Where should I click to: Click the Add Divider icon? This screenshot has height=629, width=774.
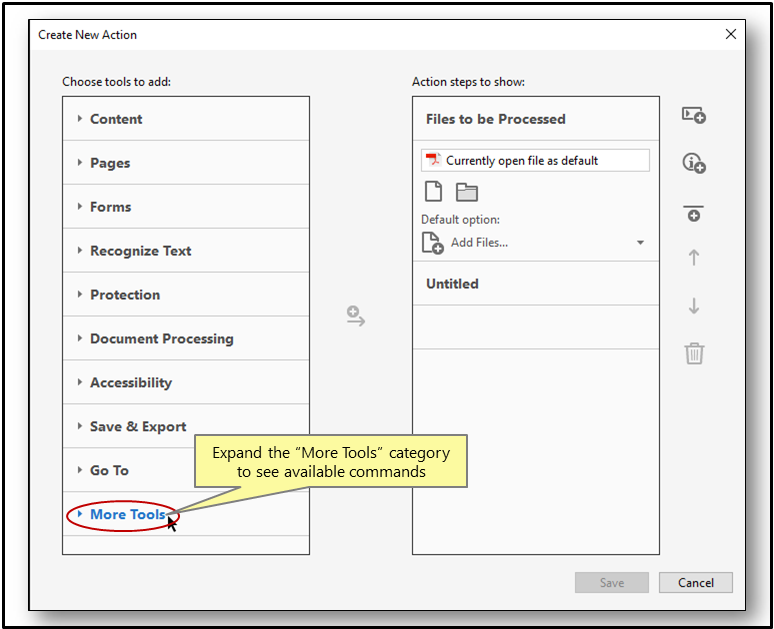[x=694, y=213]
